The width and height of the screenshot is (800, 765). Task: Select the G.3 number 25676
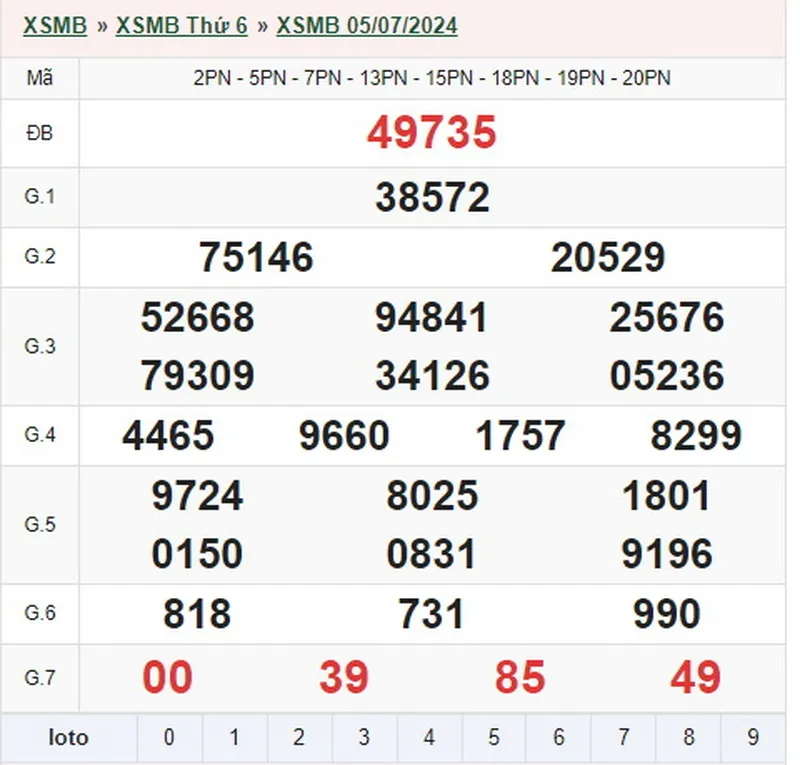coord(667,317)
